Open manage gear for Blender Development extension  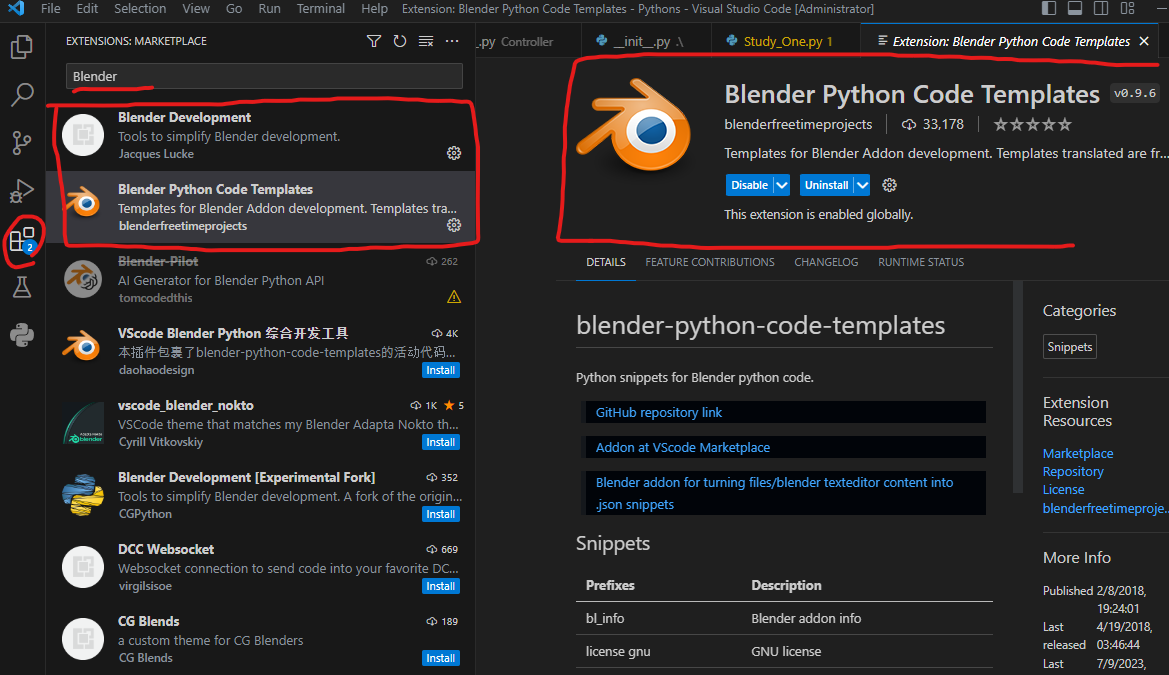pyautogui.click(x=453, y=153)
